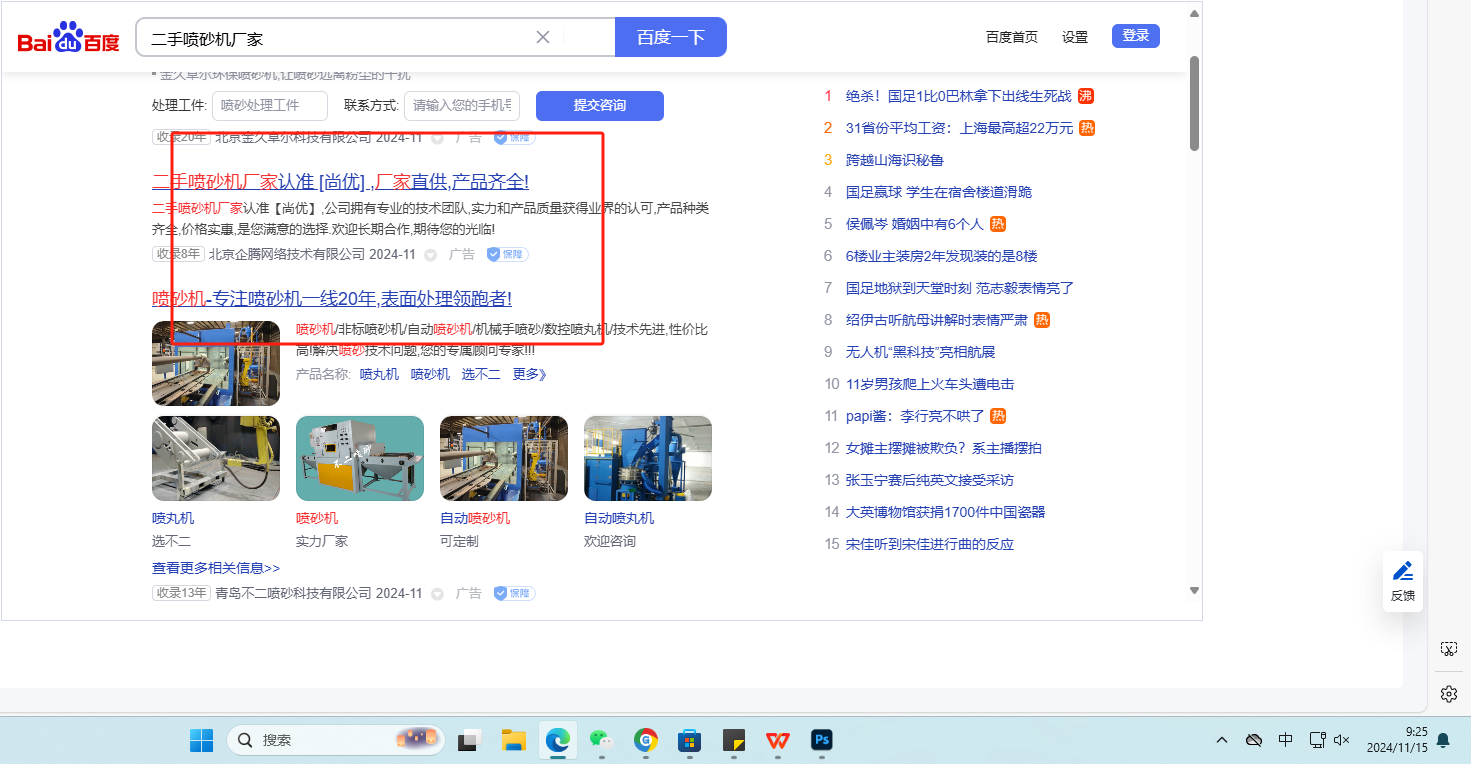Screen dimensions: 1471x764
Task: Open hot search 无人机"黑科技"亮相航展
Action: pos(921,352)
